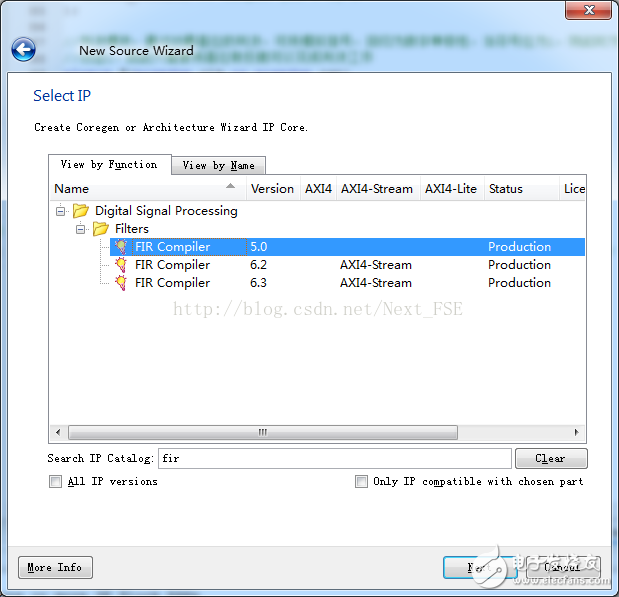Click the Search IP Catalog field
Image resolution: width=619 pixels, height=597 pixels.
coord(335,458)
